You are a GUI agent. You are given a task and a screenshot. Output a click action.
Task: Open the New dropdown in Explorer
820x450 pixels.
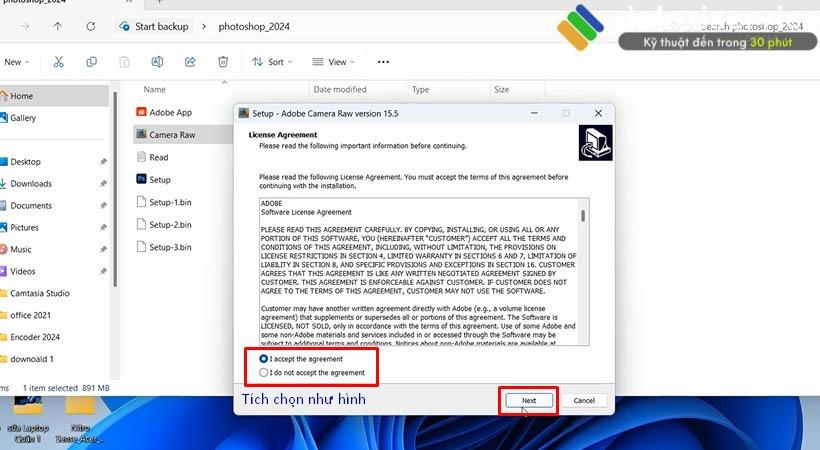click(x=16, y=62)
